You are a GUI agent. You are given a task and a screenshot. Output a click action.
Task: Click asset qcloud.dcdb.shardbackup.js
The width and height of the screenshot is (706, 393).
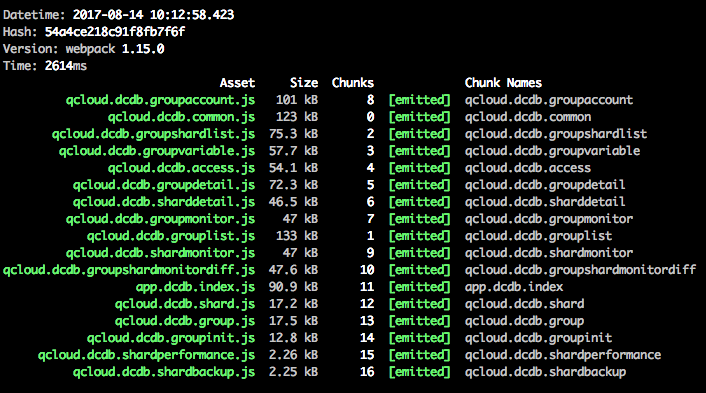click(164, 372)
